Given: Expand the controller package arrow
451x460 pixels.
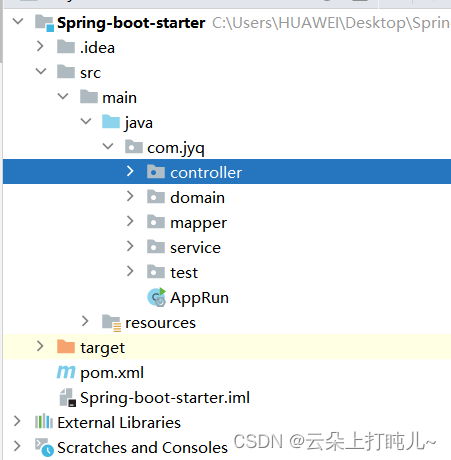Looking at the screenshot, I should (x=130, y=171).
